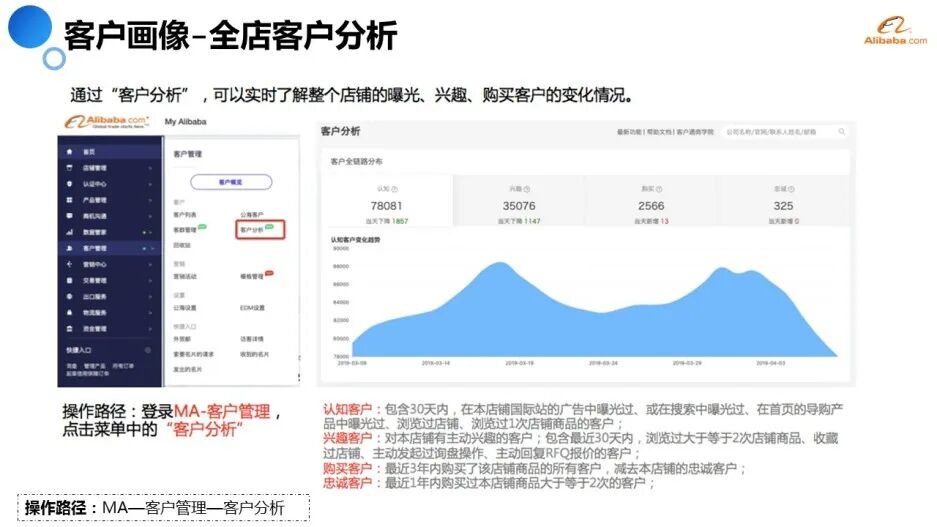Click the info icon next to 购买
This screenshot has height=527, width=937.
point(659,189)
